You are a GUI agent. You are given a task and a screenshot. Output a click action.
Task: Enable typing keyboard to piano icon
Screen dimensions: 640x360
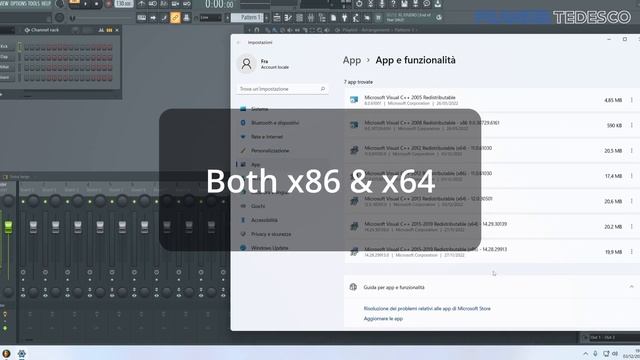tap(142, 18)
